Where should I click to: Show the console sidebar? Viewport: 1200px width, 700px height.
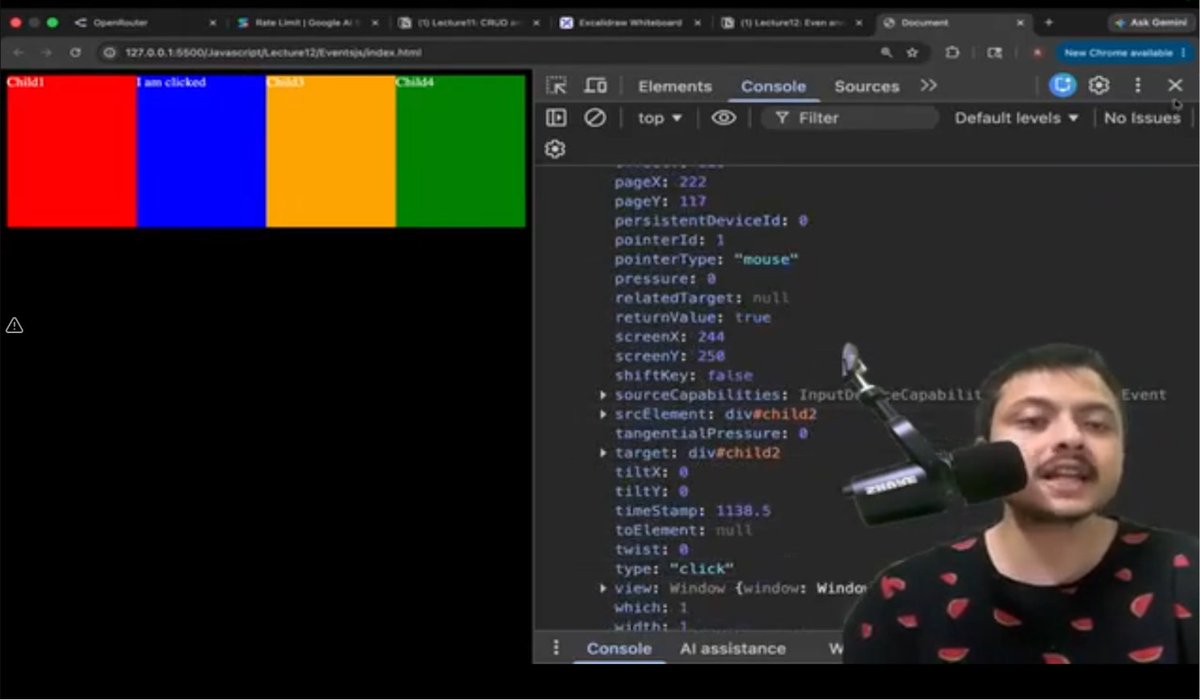pyautogui.click(x=556, y=118)
